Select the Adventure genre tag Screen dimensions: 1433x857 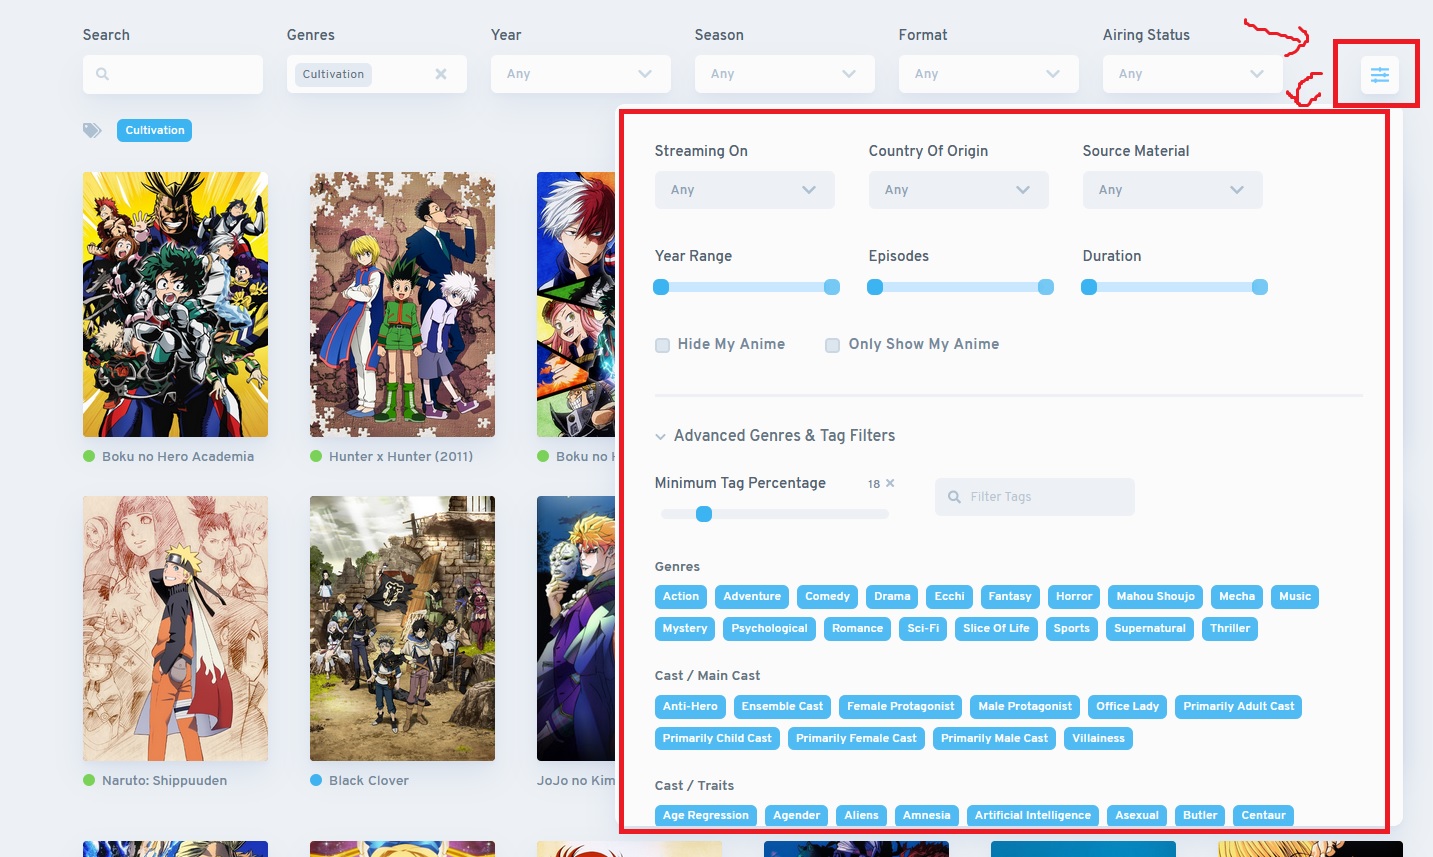click(752, 597)
